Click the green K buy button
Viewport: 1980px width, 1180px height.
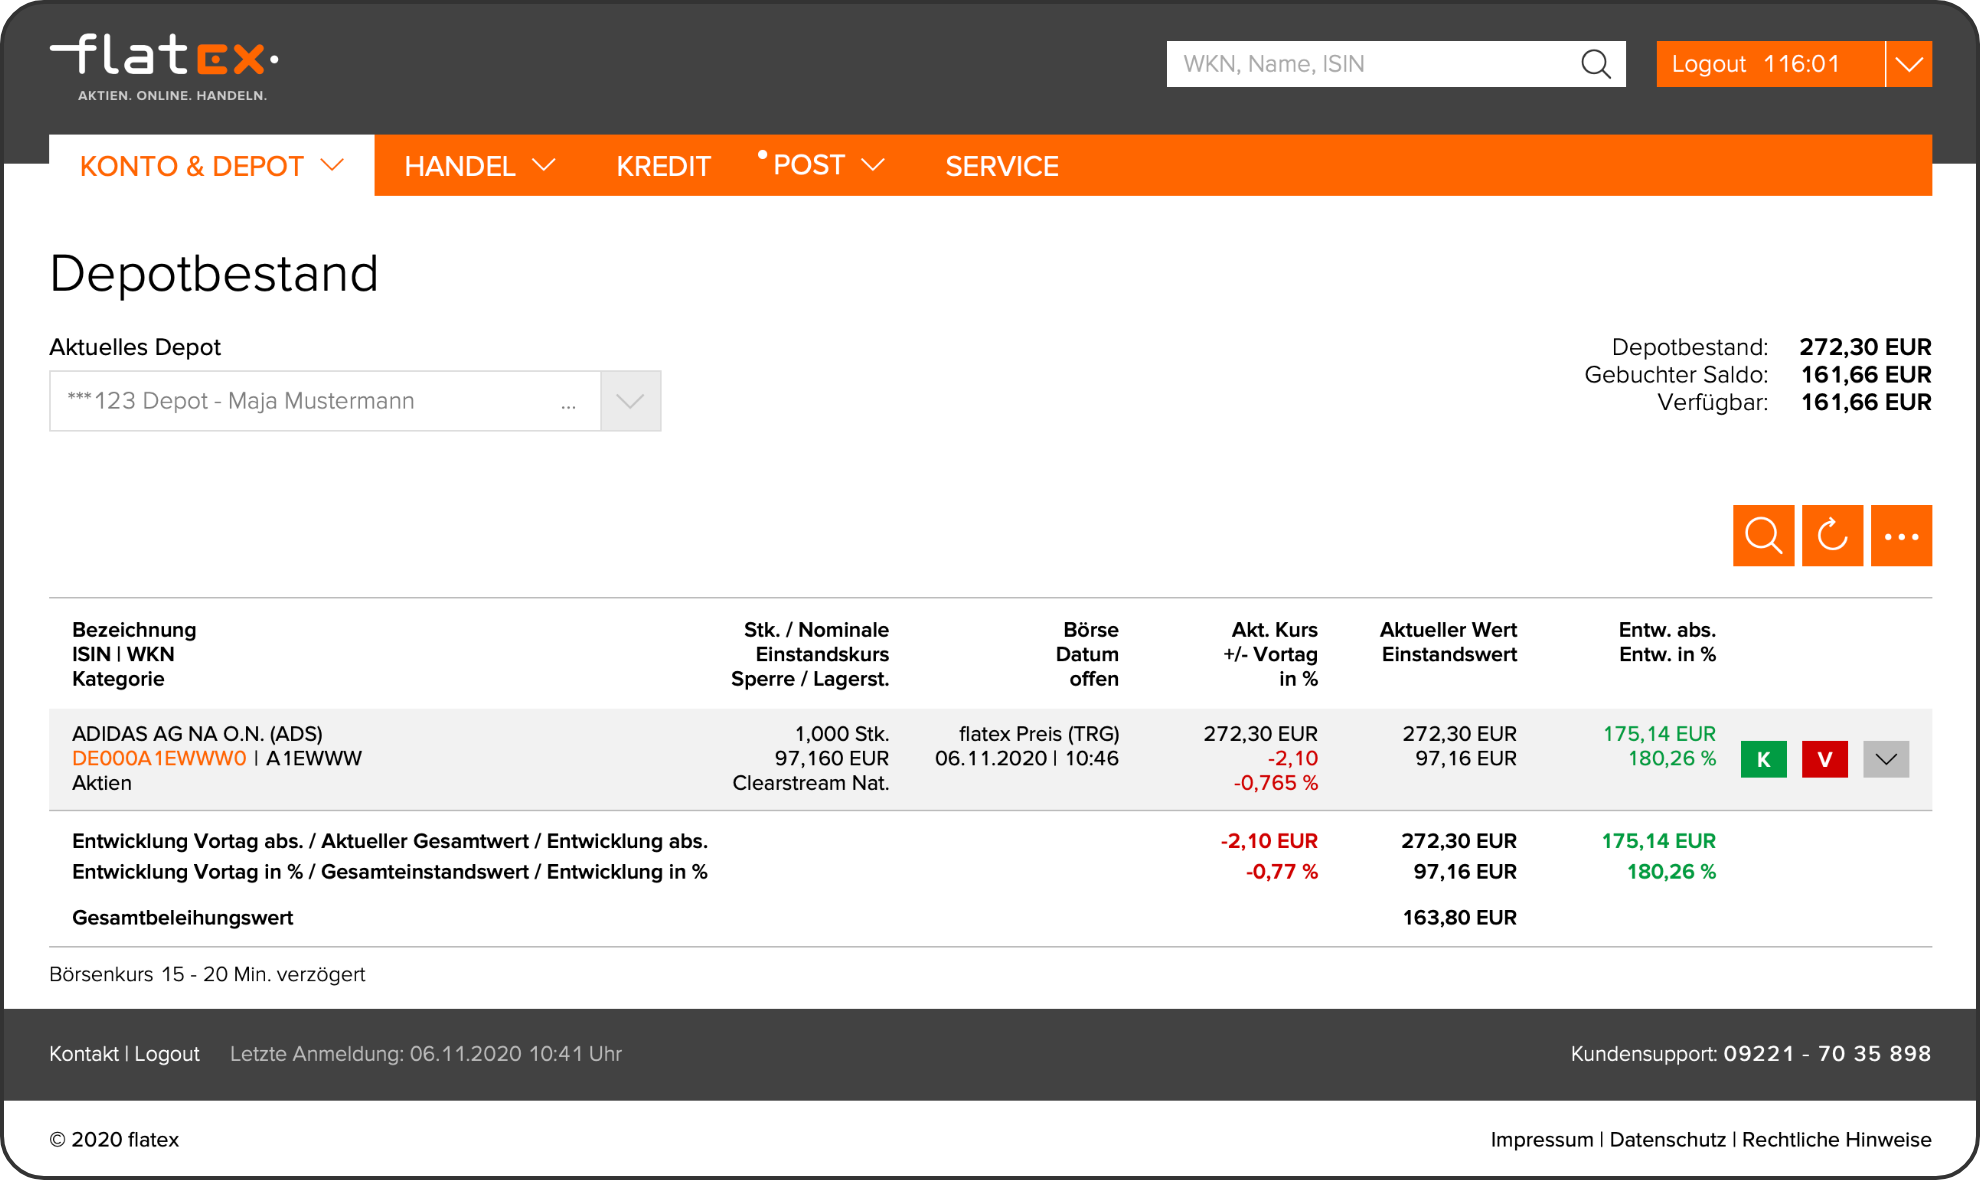click(x=1763, y=759)
